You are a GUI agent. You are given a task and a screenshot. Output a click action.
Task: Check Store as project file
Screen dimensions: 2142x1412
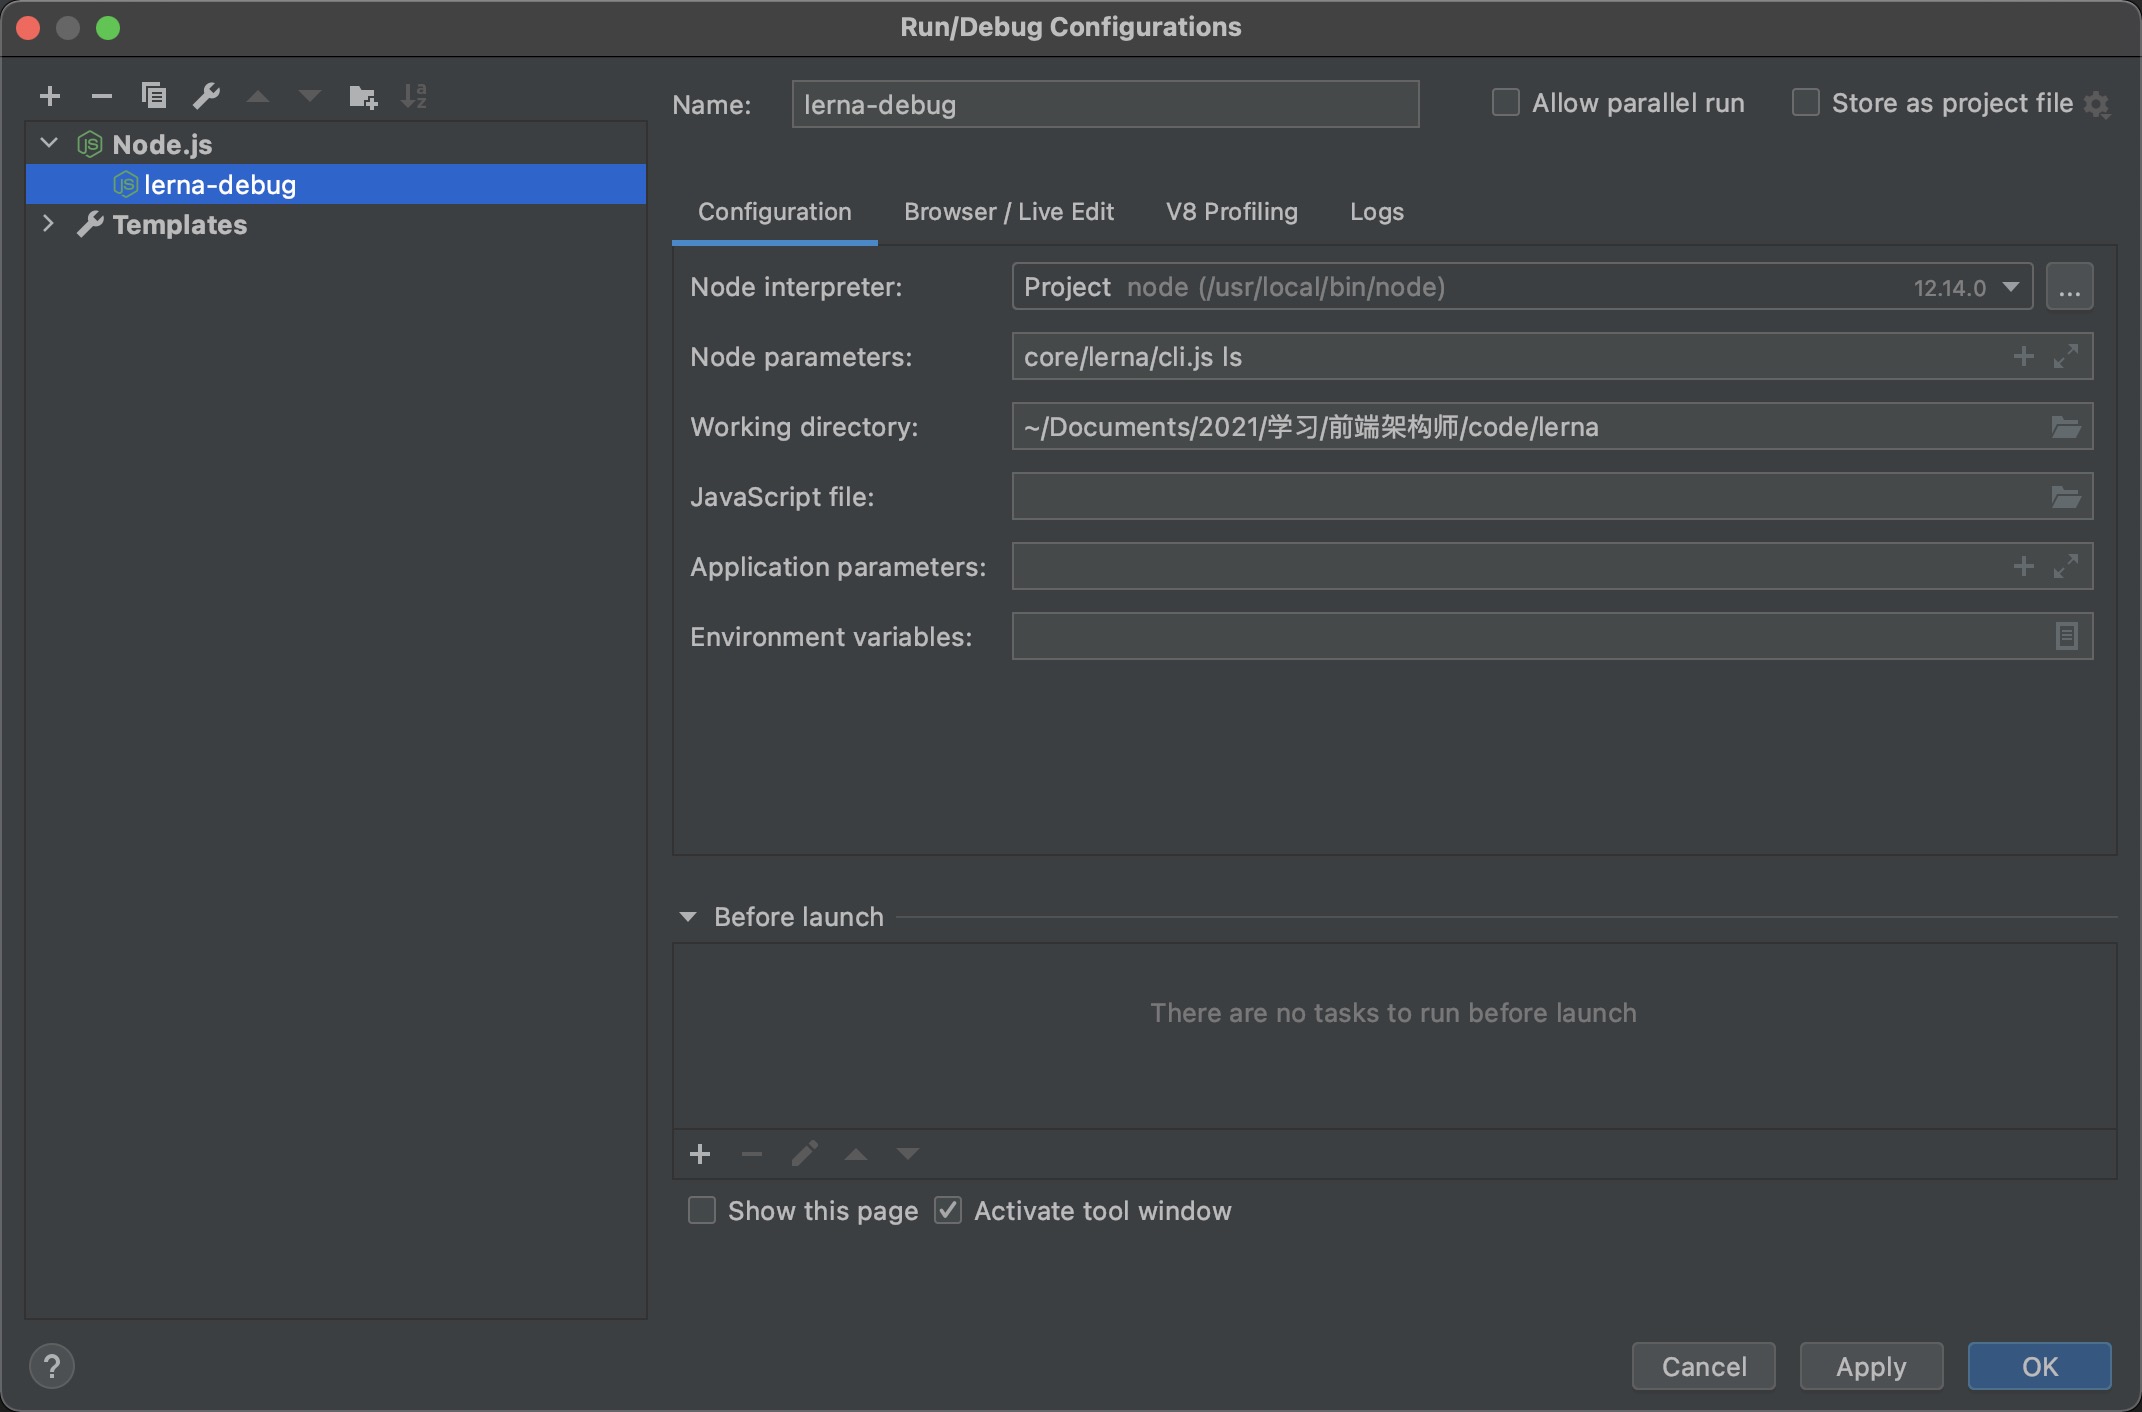click(x=1806, y=103)
